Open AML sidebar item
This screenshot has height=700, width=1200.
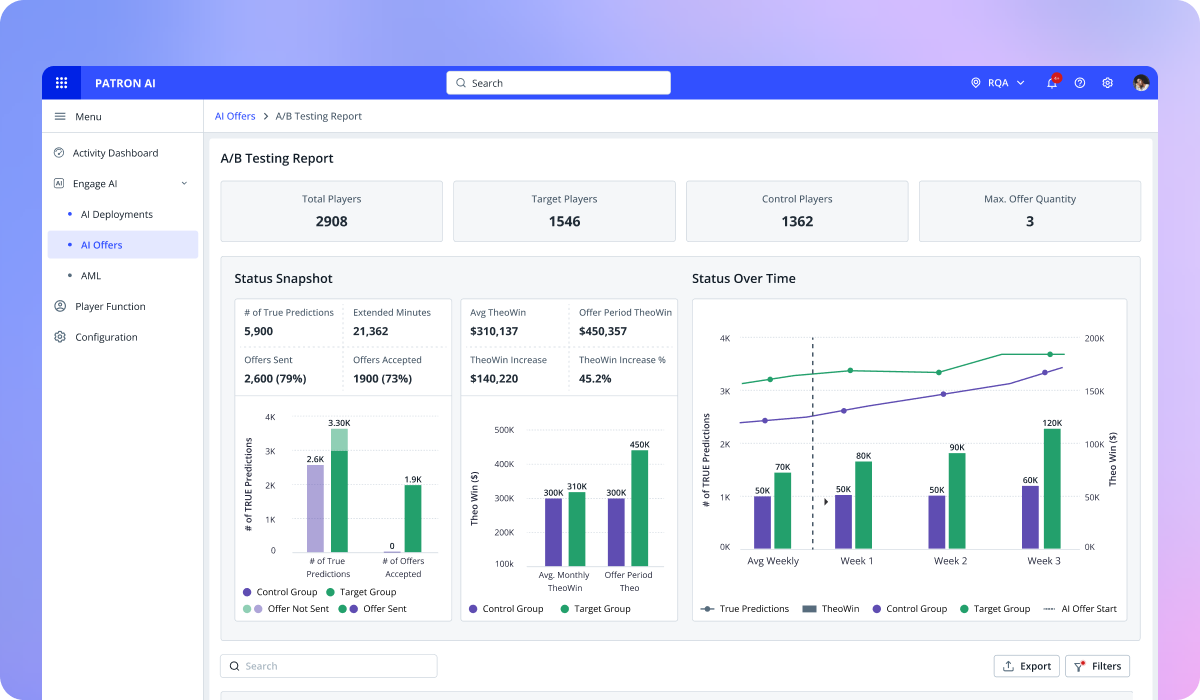[123, 276]
